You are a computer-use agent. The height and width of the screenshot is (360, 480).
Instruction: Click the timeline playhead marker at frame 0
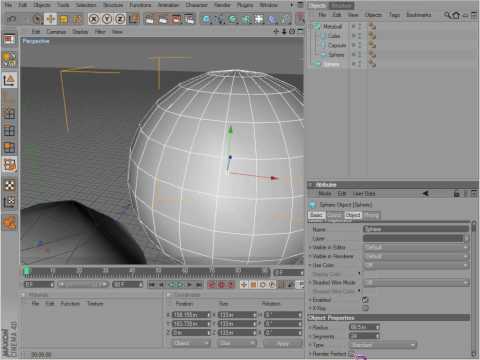[x=27, y=271]
